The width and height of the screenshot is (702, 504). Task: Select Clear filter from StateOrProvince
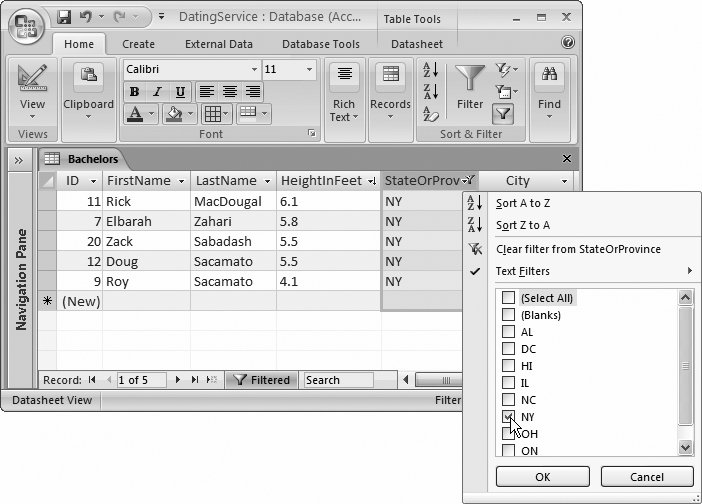578,249
